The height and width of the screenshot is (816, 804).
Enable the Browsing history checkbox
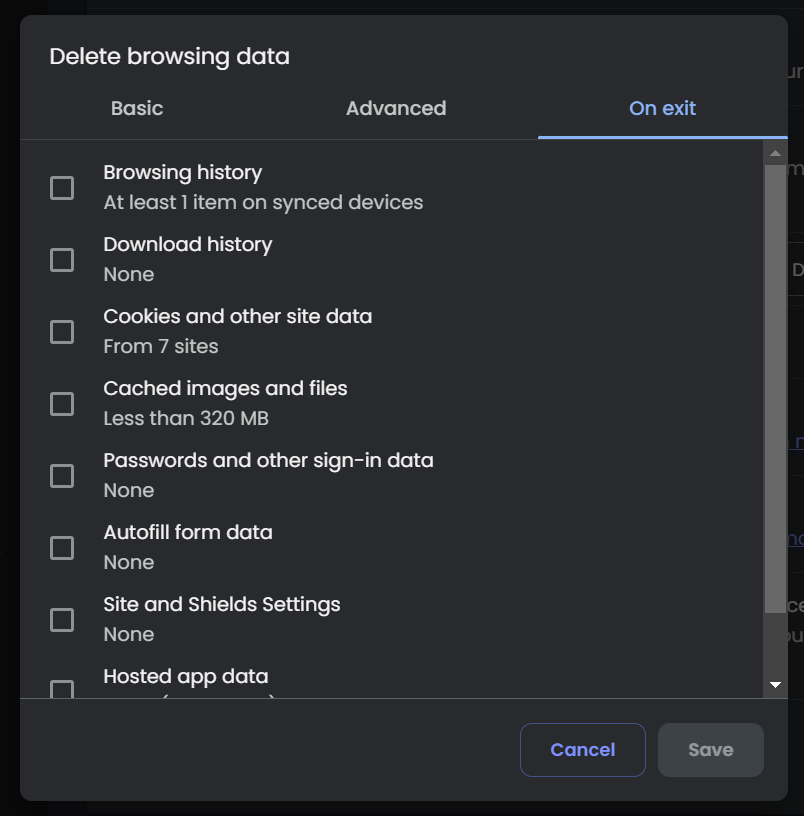coord(62,188)
